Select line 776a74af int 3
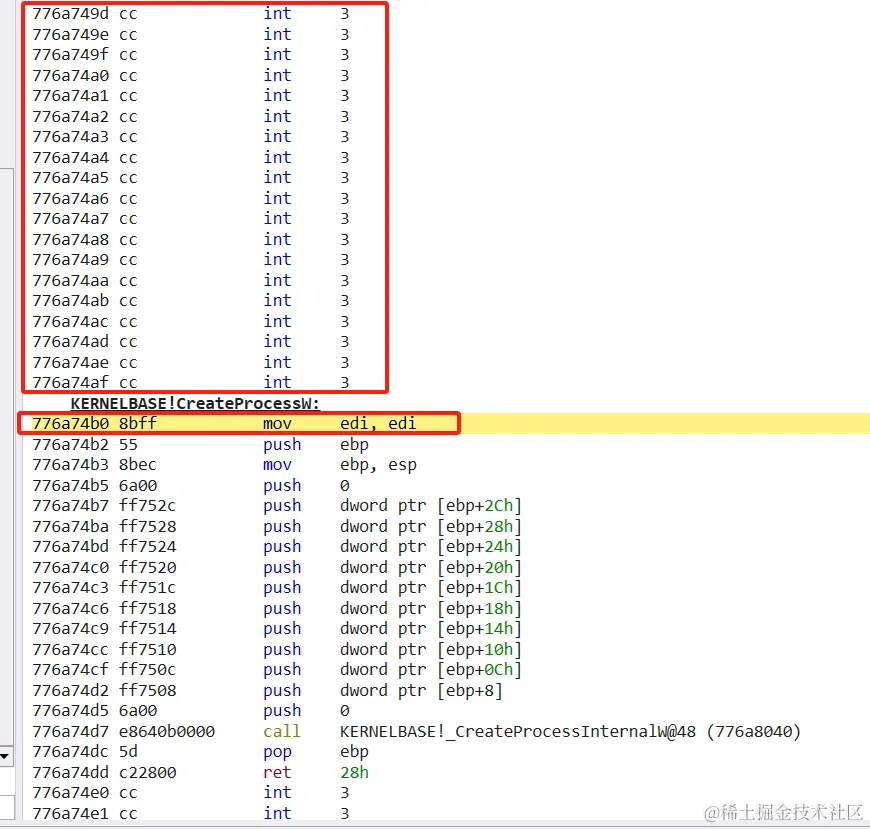Image resolution: width=870 pixels, height=829 pixels. pyautogui.click(x=191, y=382)
